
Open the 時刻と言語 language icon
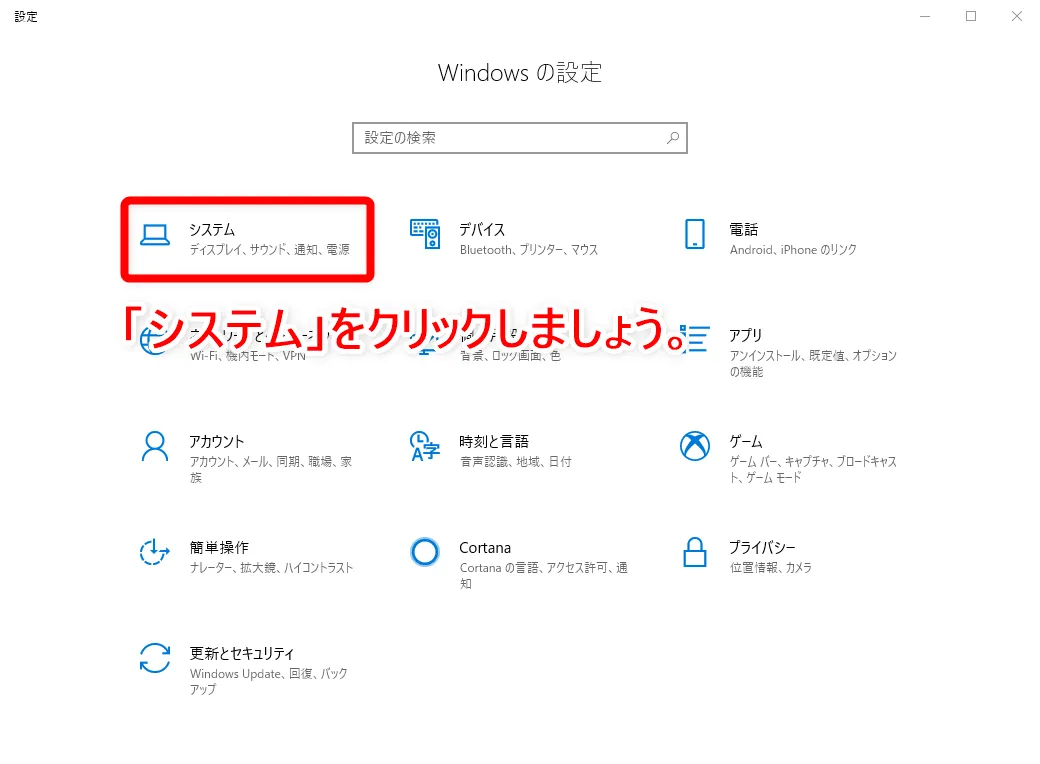[424, 446]
